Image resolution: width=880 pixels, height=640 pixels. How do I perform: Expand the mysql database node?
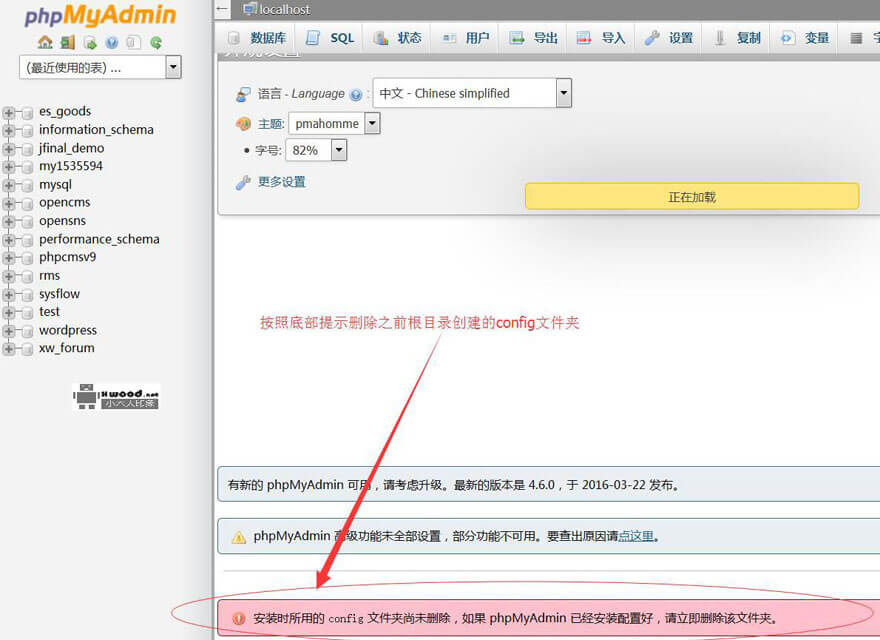coord(8,185)
